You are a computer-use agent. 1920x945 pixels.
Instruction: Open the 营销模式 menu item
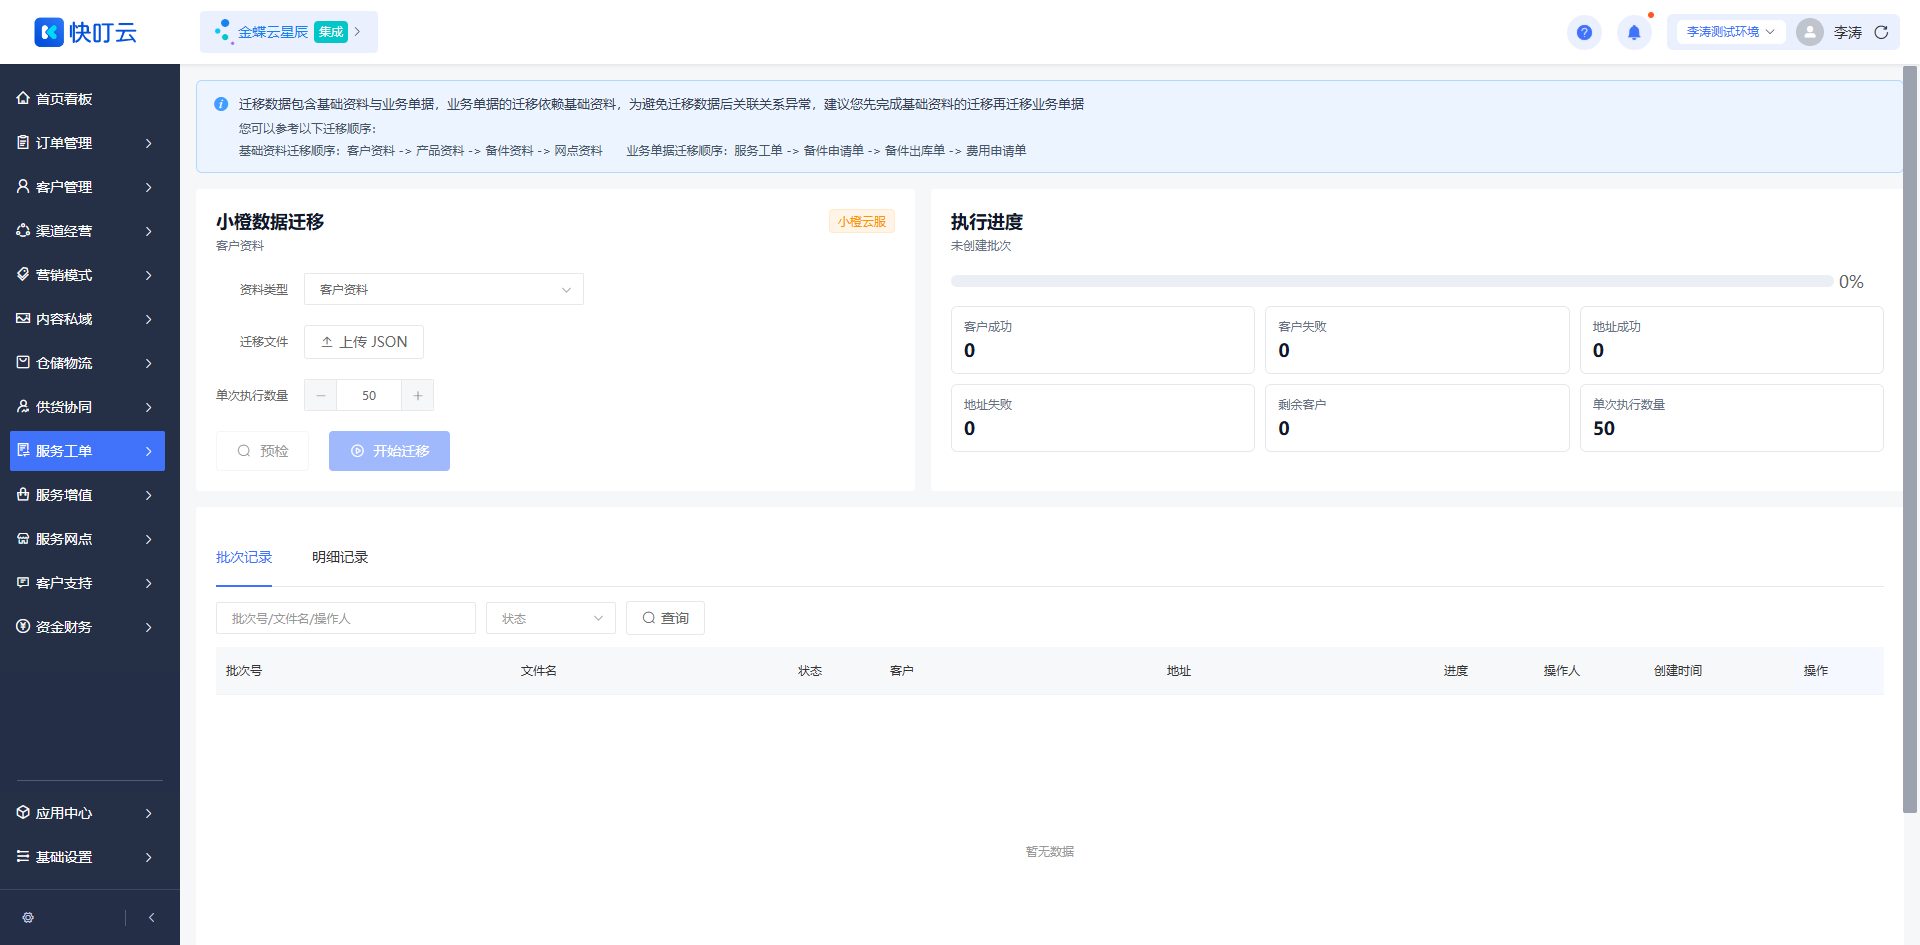[87, 275]
